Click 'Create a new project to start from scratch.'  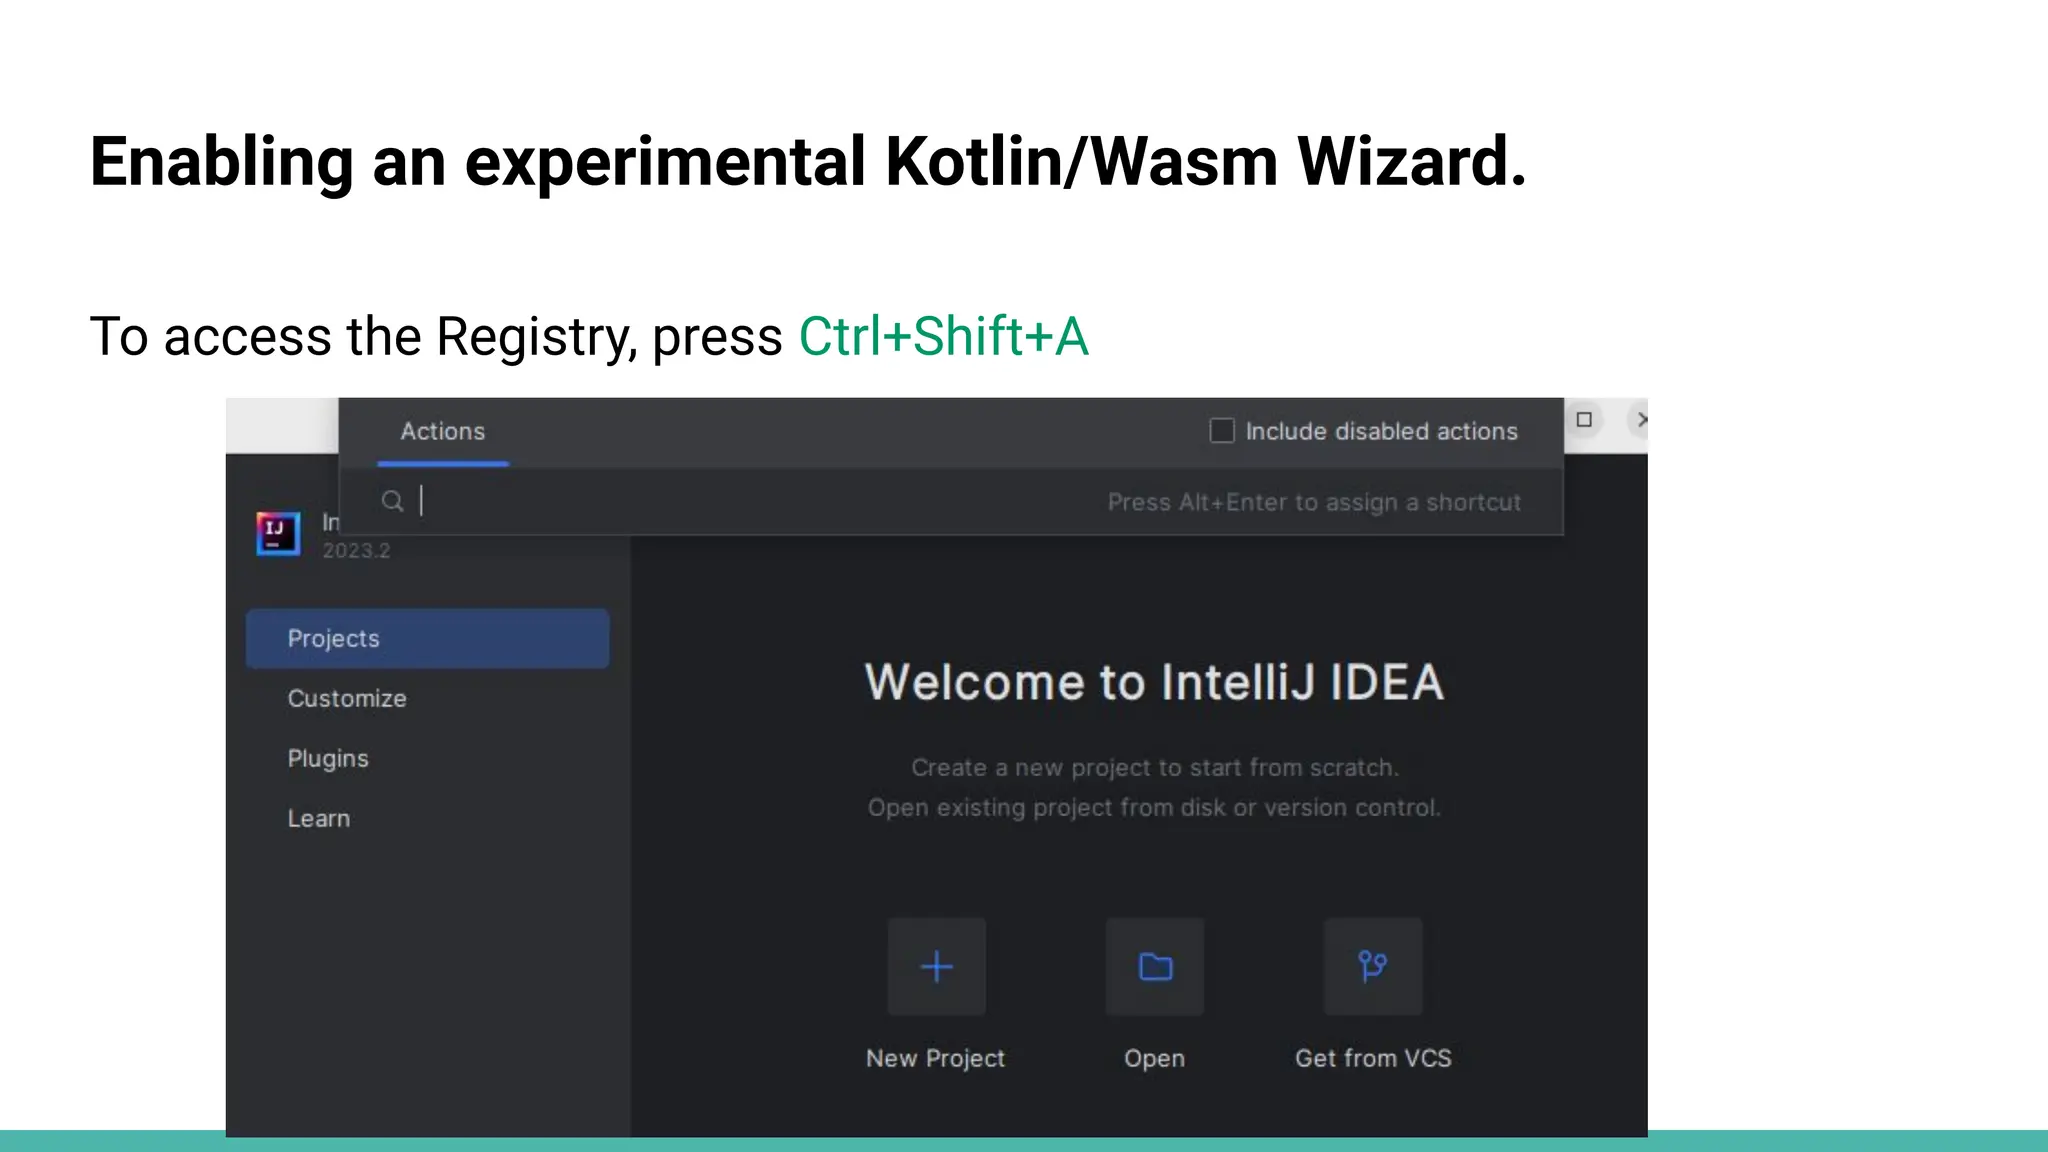click(x=1155, y=768)
